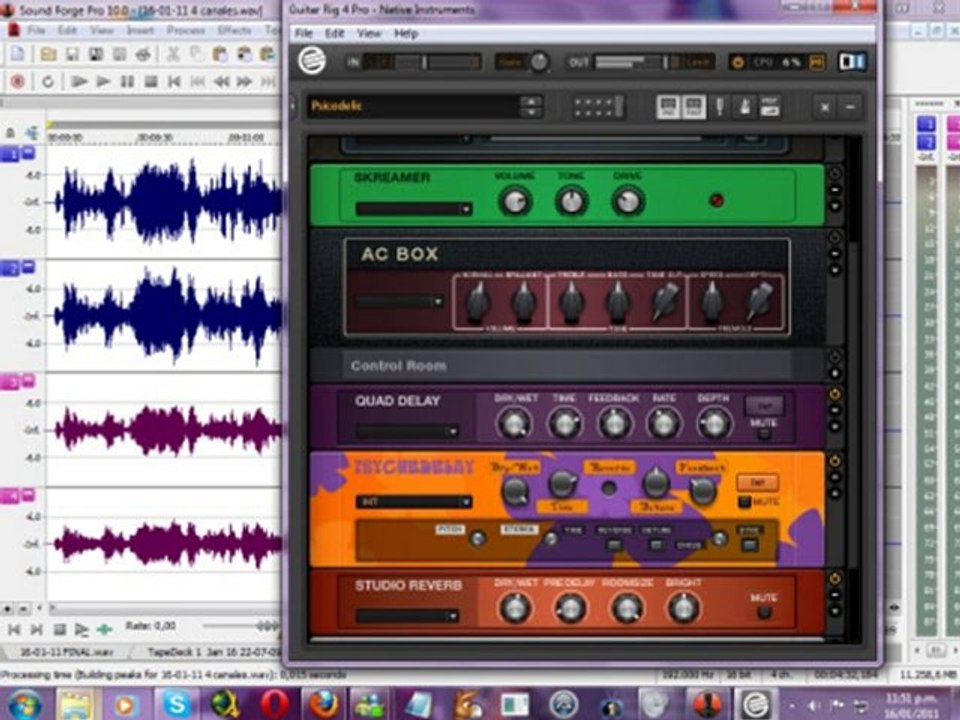Open Skype from the taskbar

point(177,704)
